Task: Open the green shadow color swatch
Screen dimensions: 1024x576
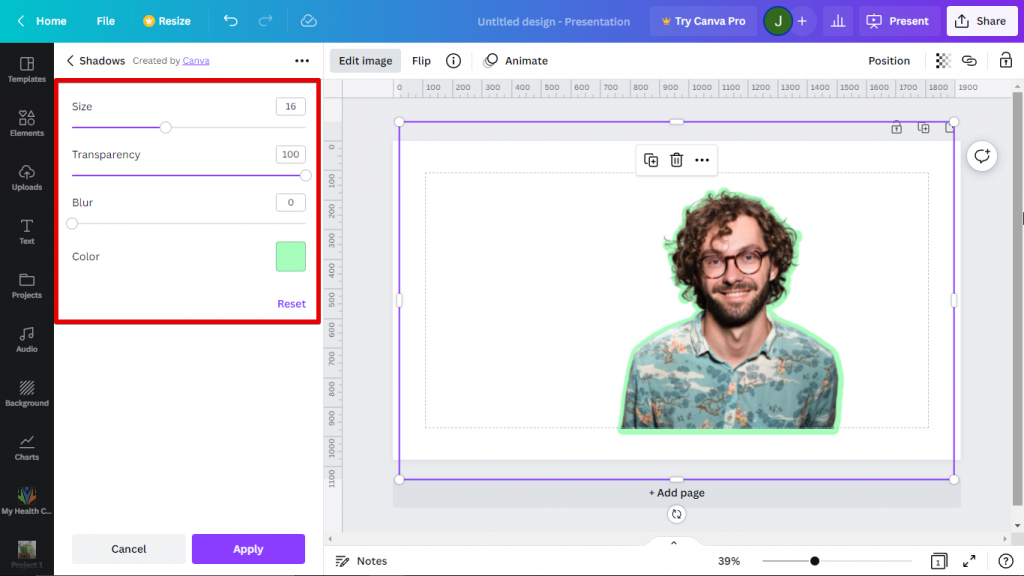Action: pos(290,256)
